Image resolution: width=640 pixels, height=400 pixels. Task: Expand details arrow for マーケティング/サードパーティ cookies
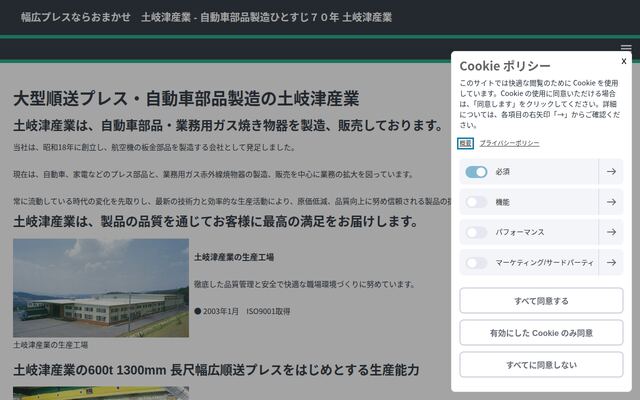(x=611, y=262)
